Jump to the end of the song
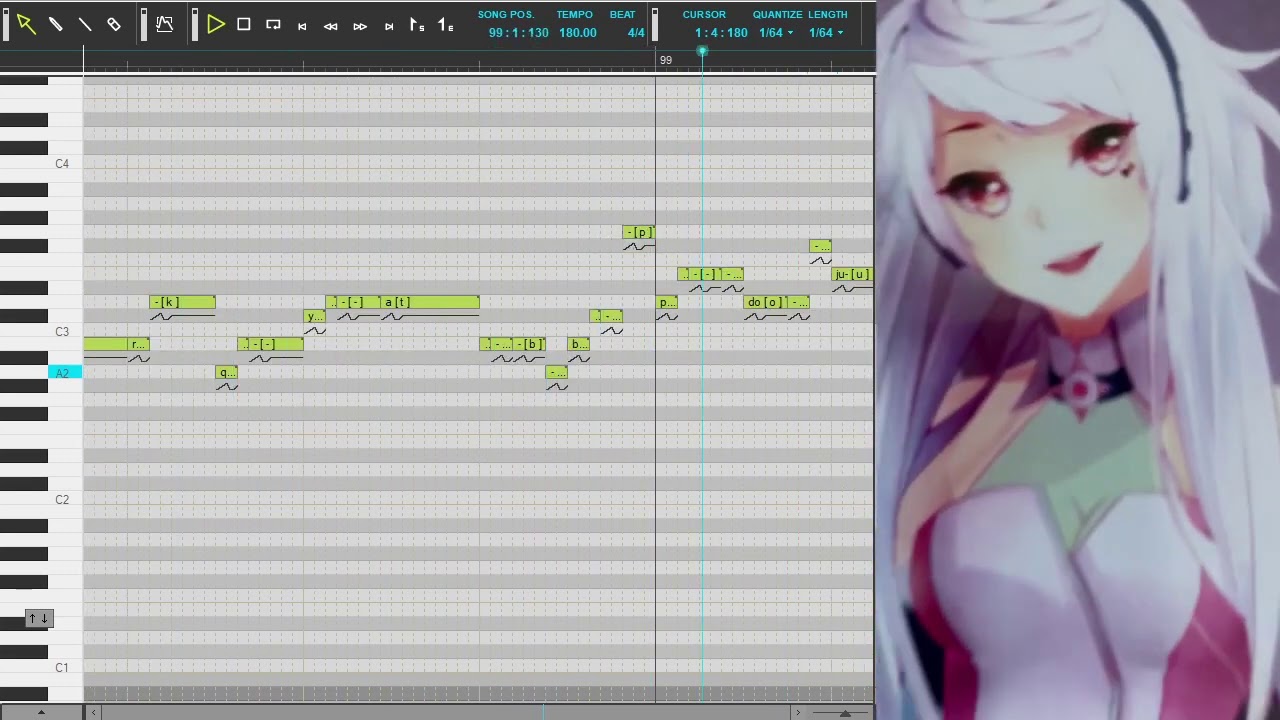This screenshot has width=1280, height=720. pos(389,26)
